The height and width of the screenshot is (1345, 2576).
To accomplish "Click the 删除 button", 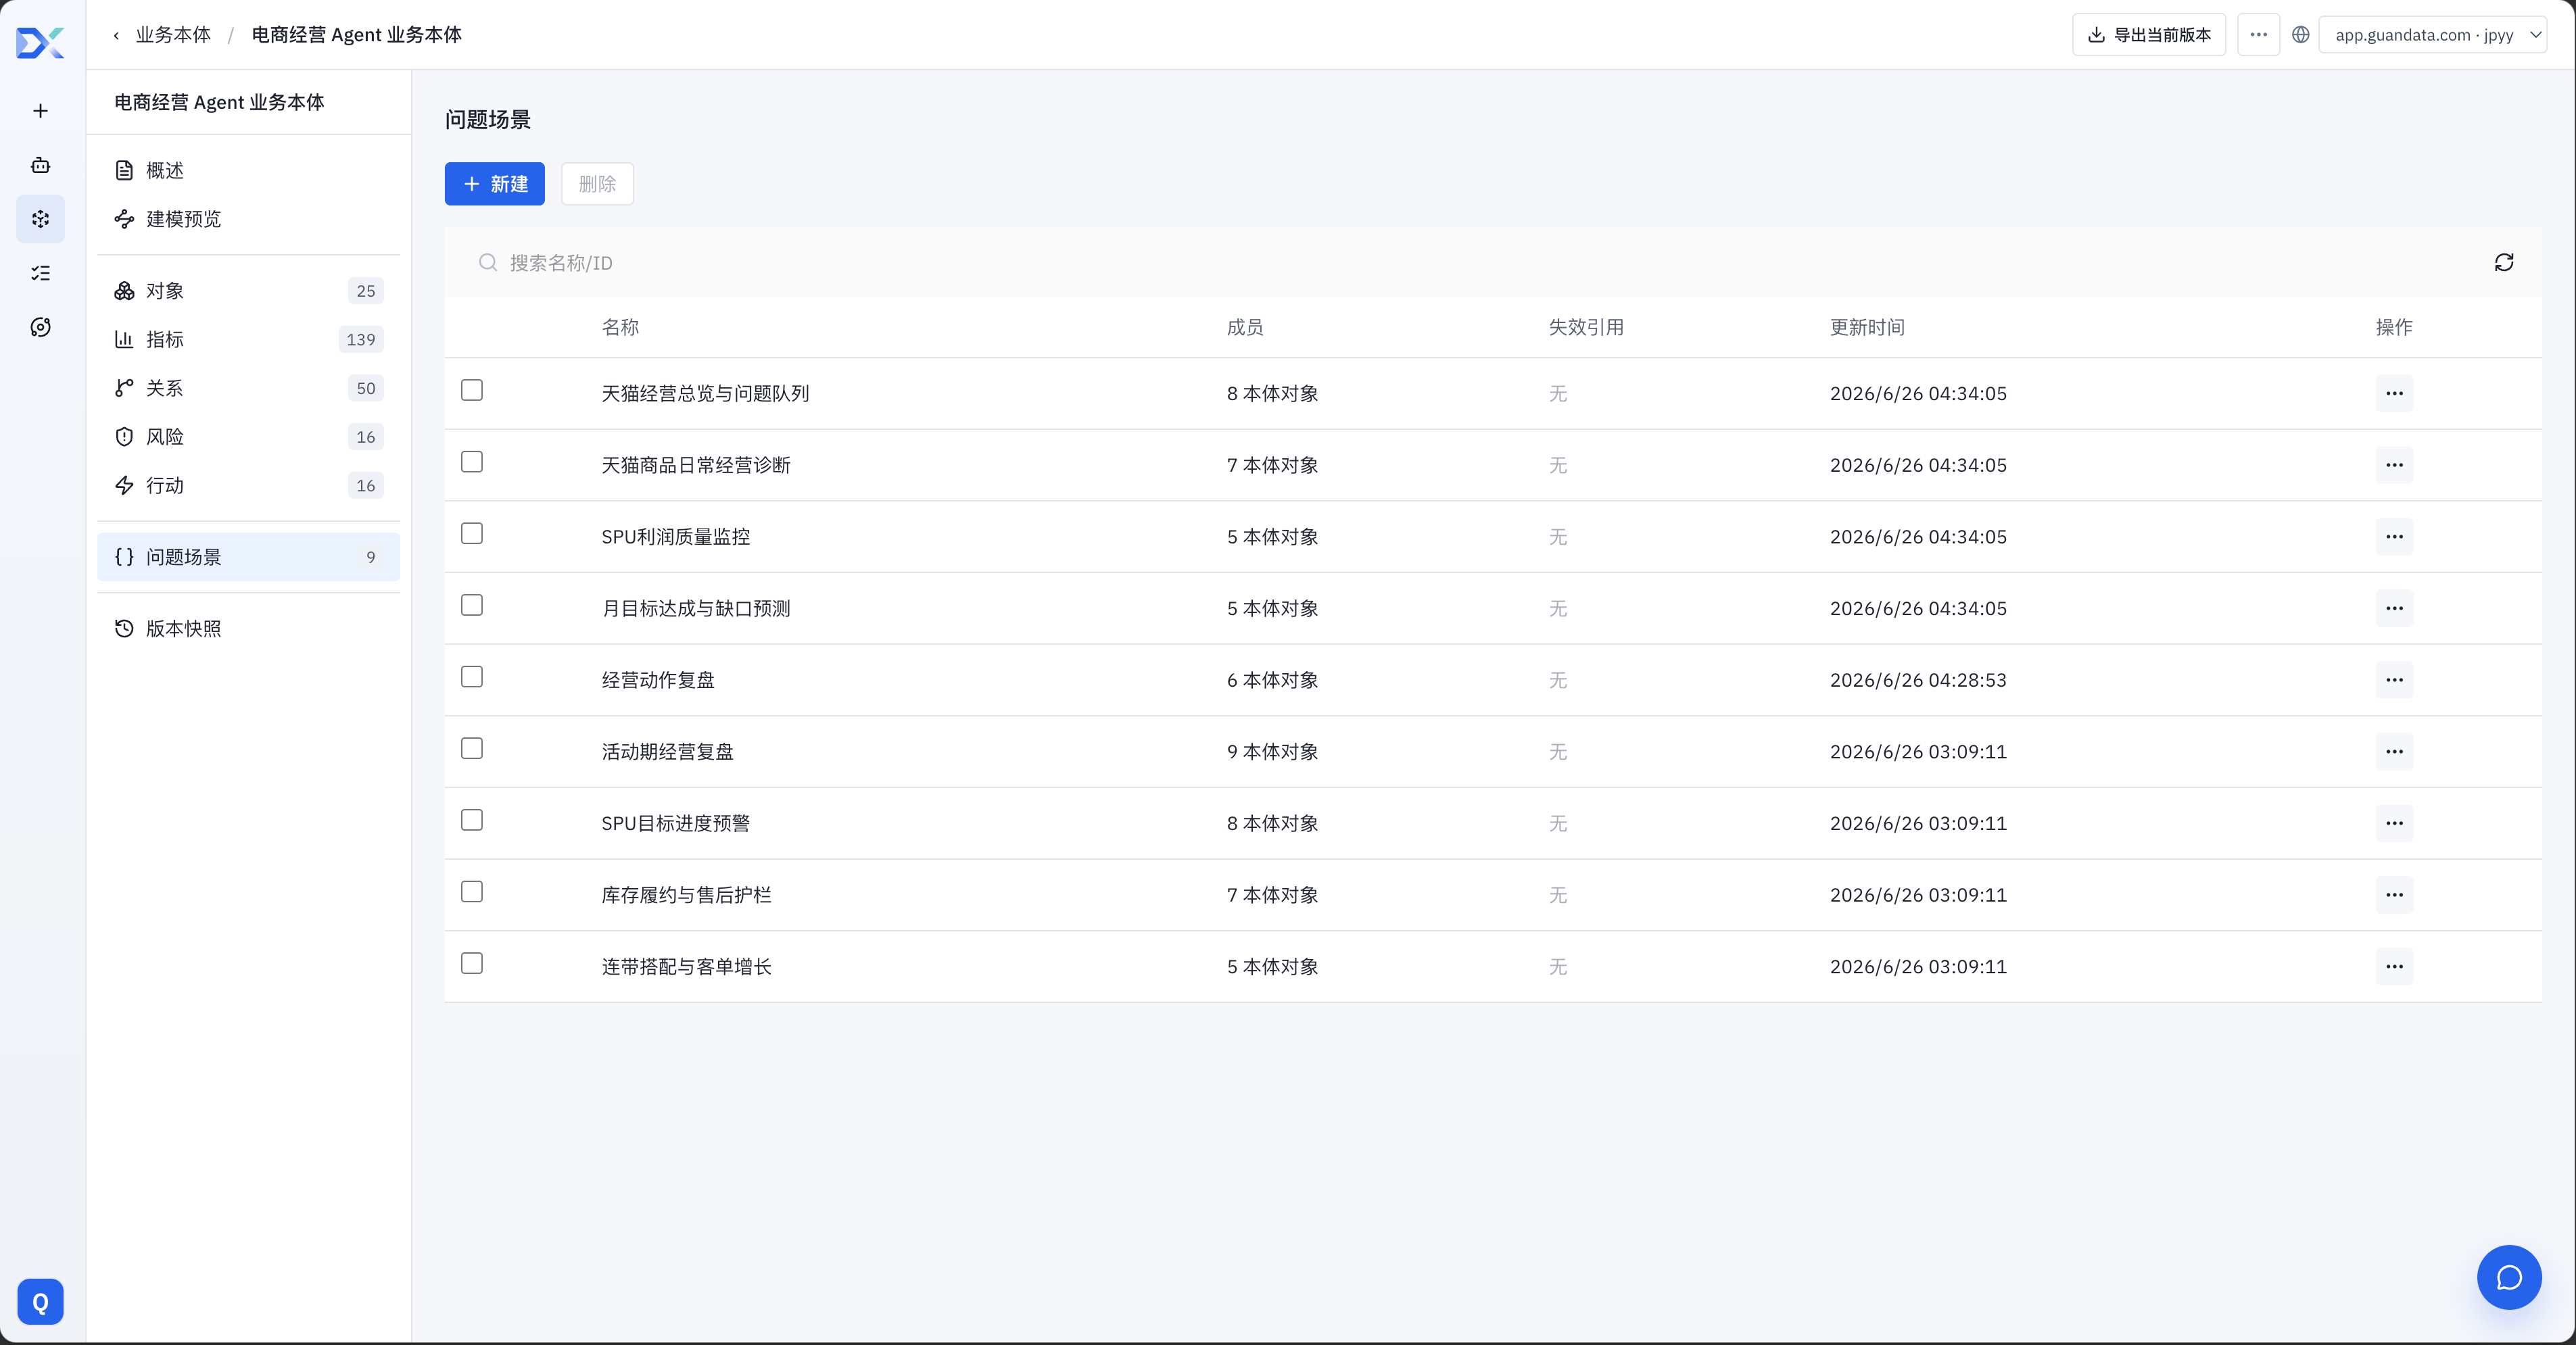I will tap(597, 184).
